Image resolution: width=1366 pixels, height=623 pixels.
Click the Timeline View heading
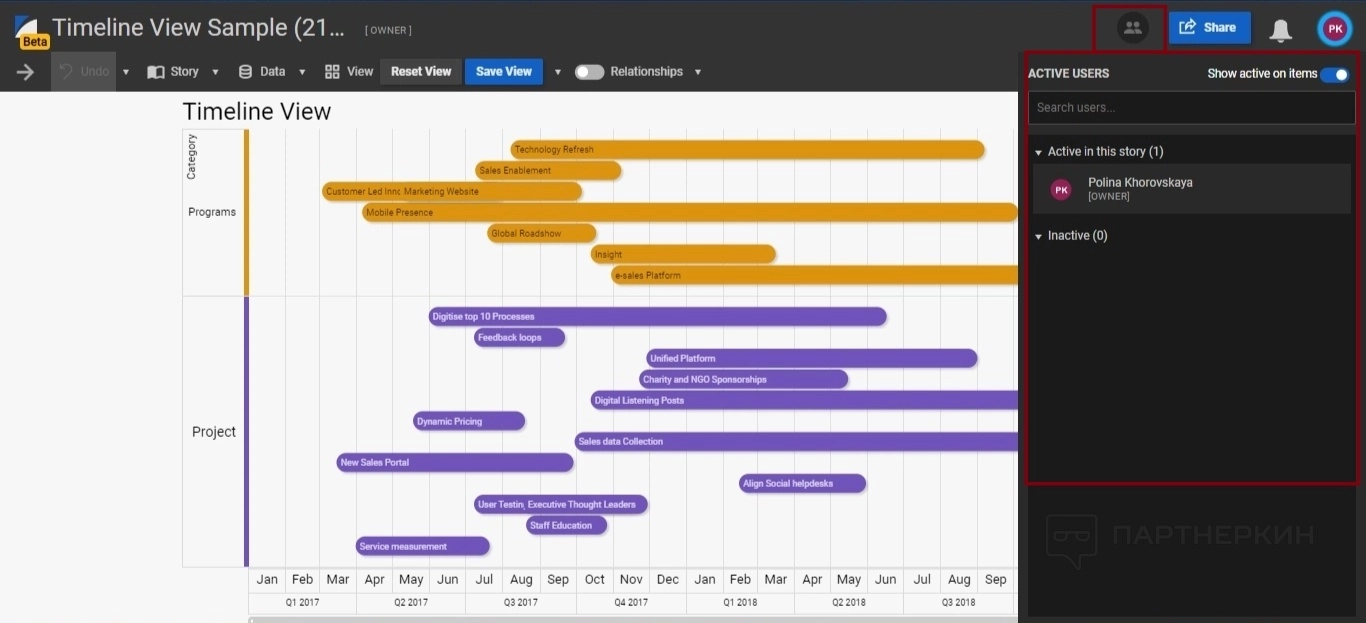tap(257, 112)
